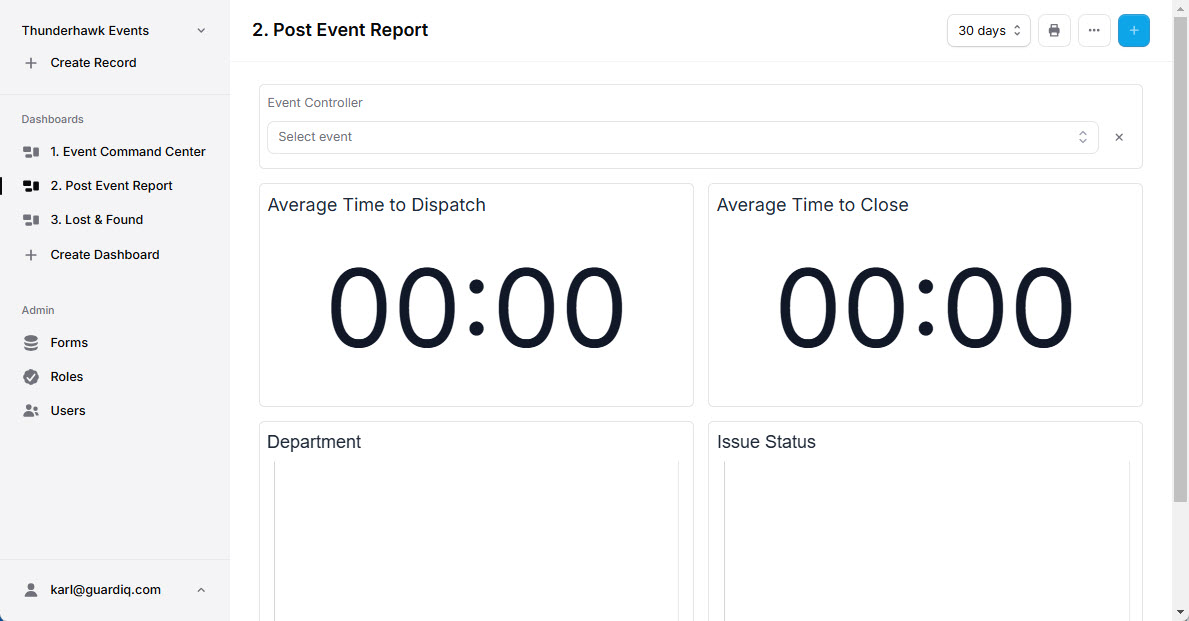Open the Select event dropdown
This screenshot has width=1189, height=621.
click(682, 137)
